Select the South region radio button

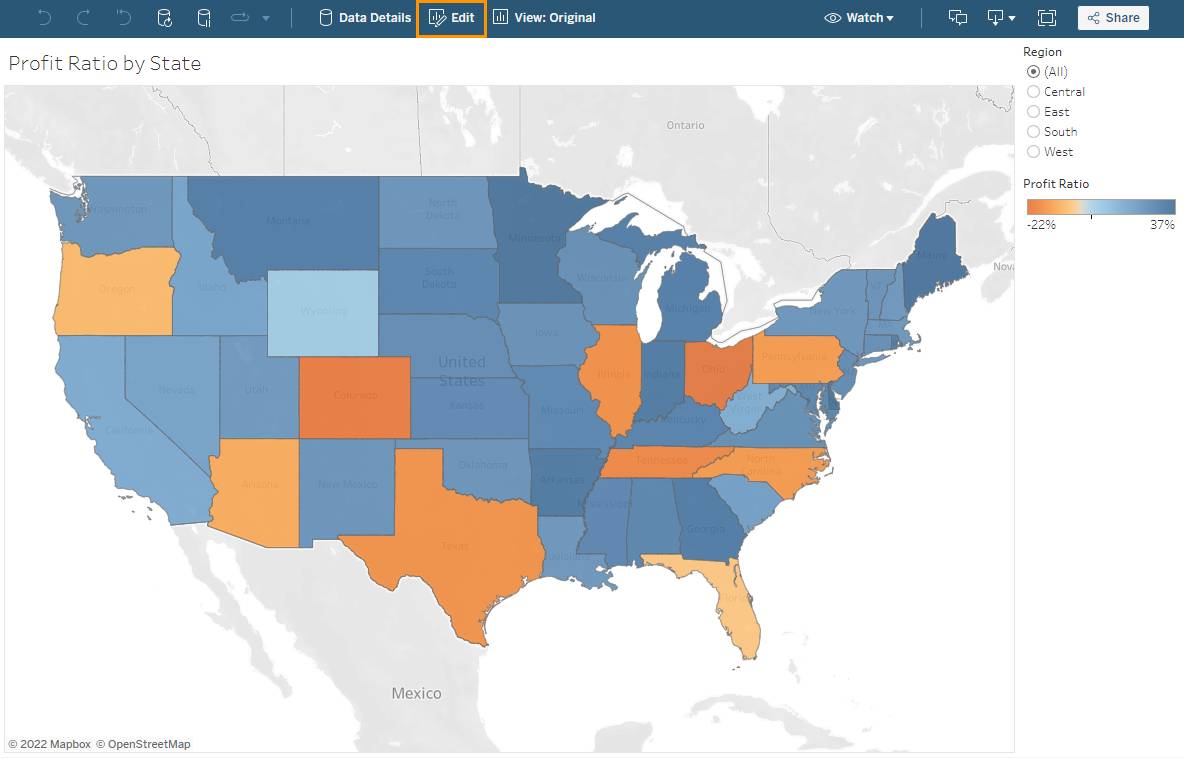pos(1034,131)
